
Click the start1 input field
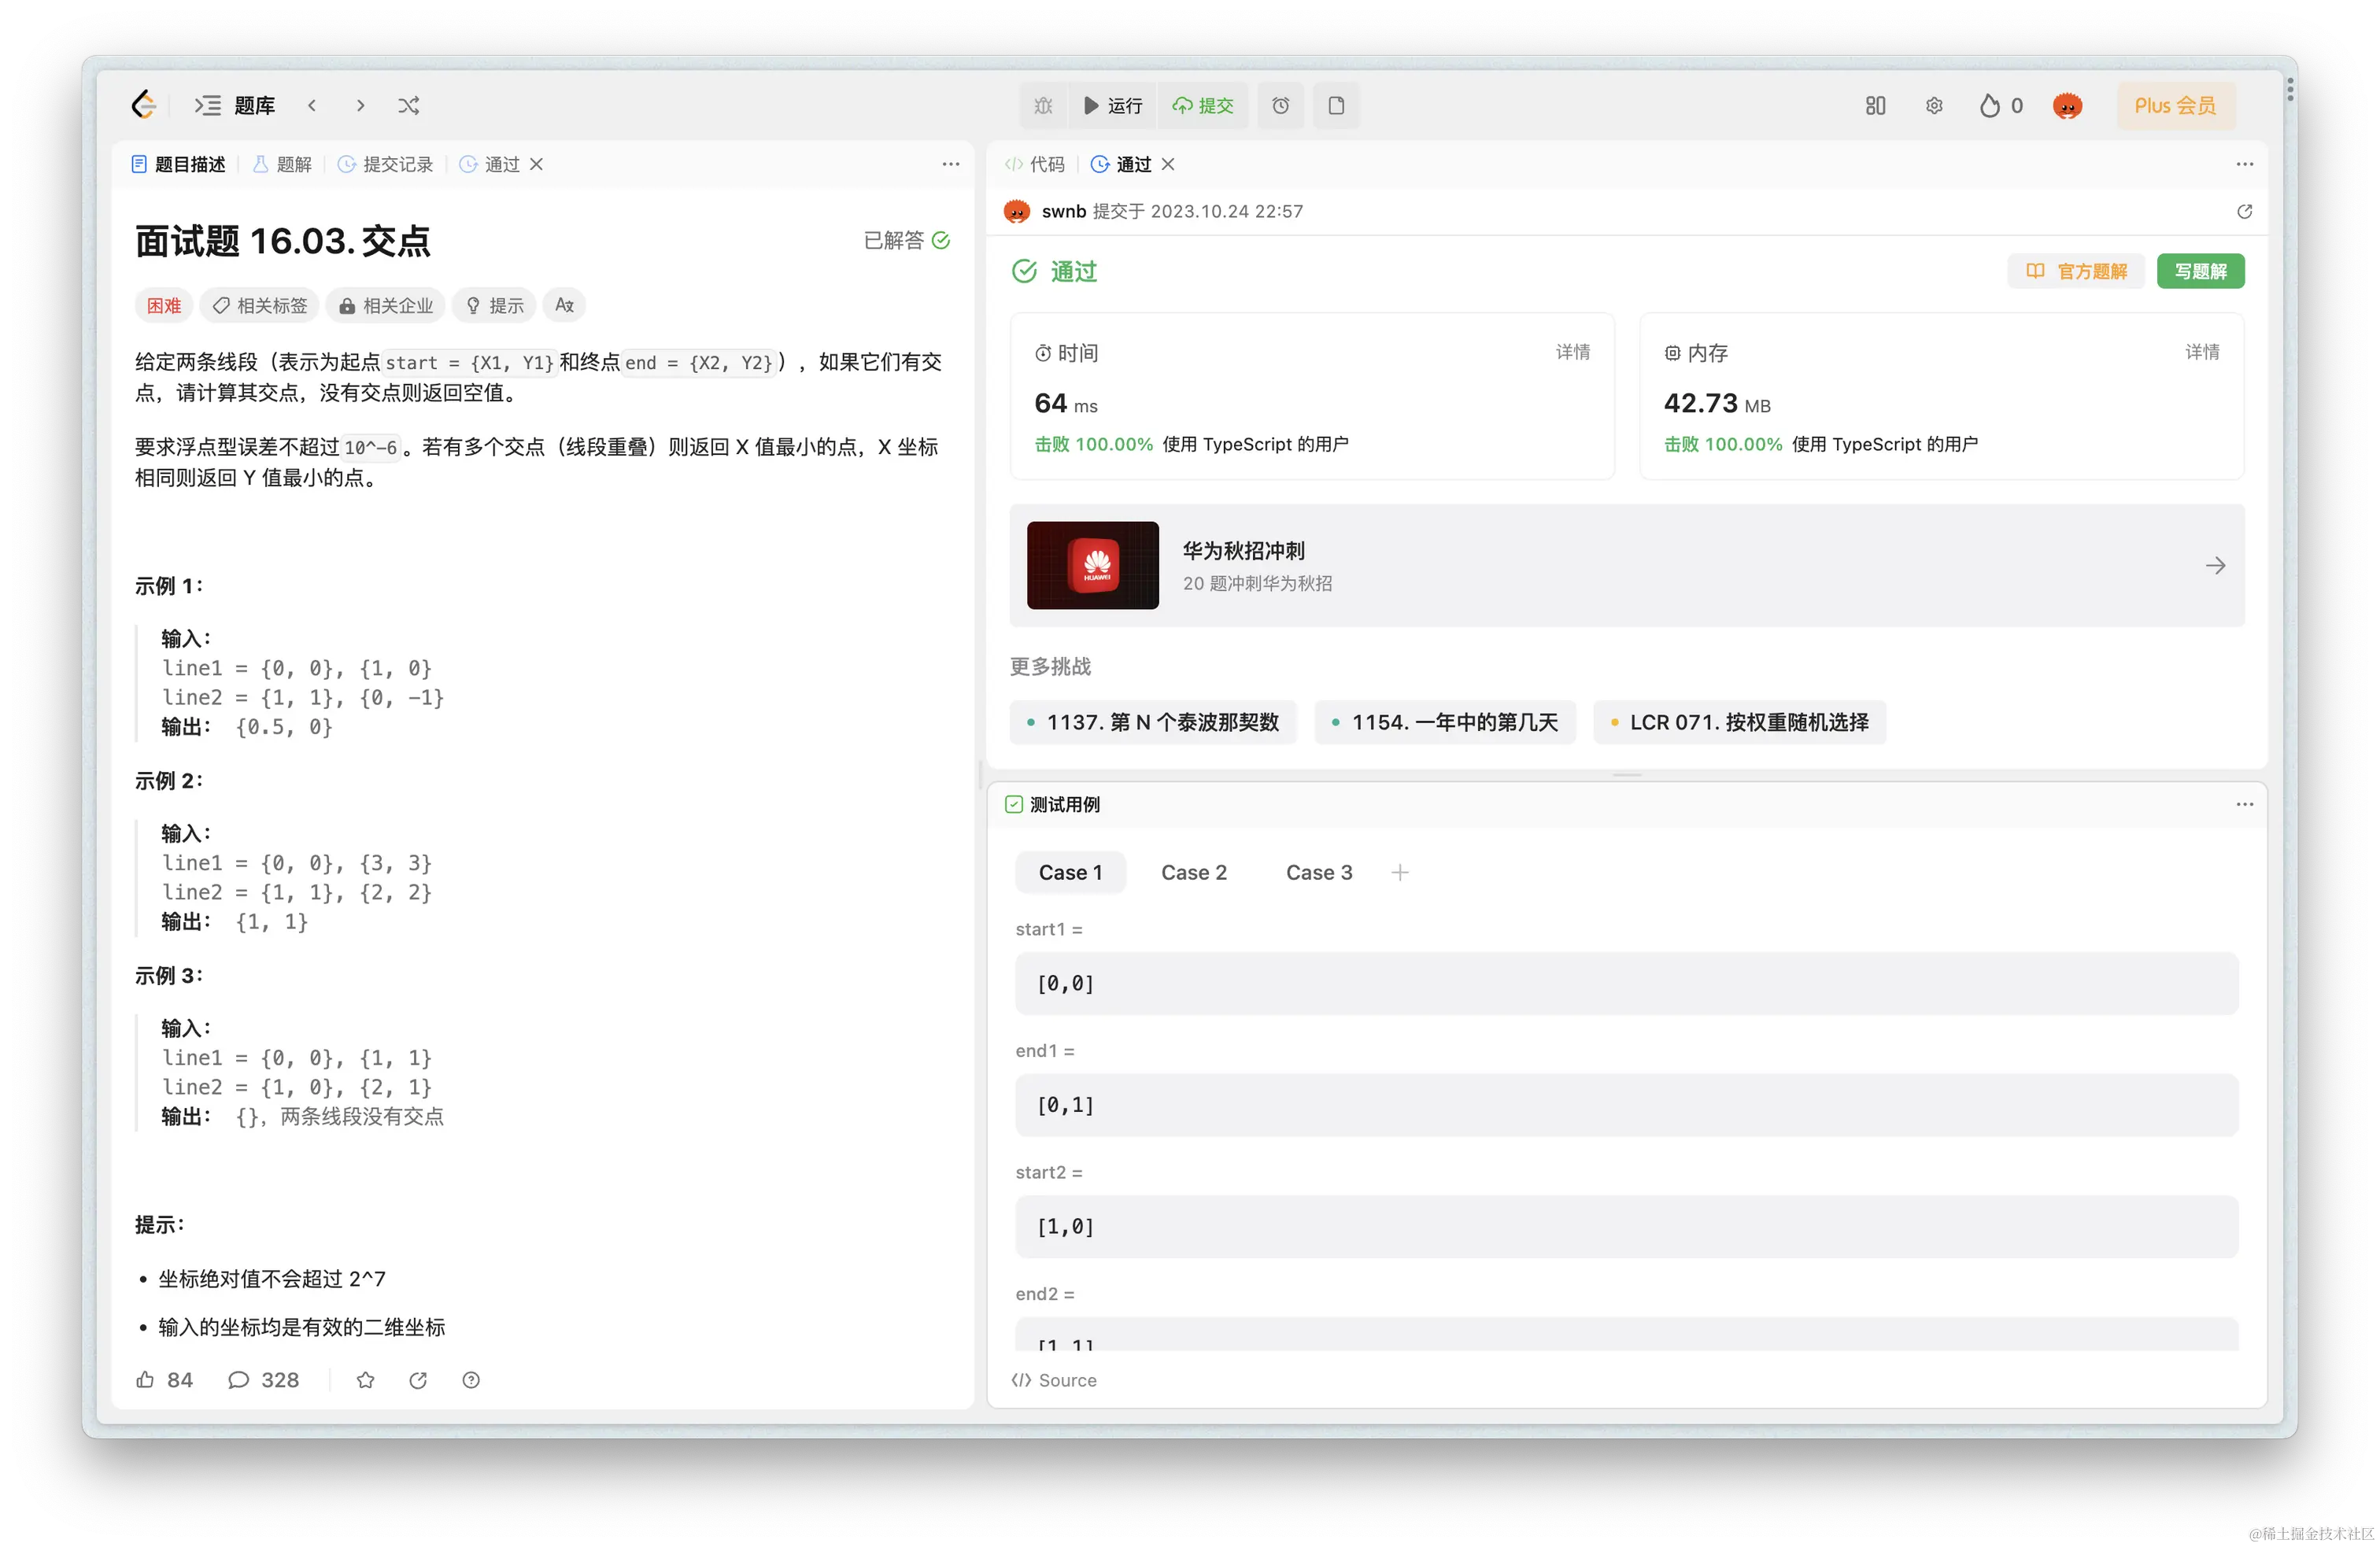pos(1626,983)
